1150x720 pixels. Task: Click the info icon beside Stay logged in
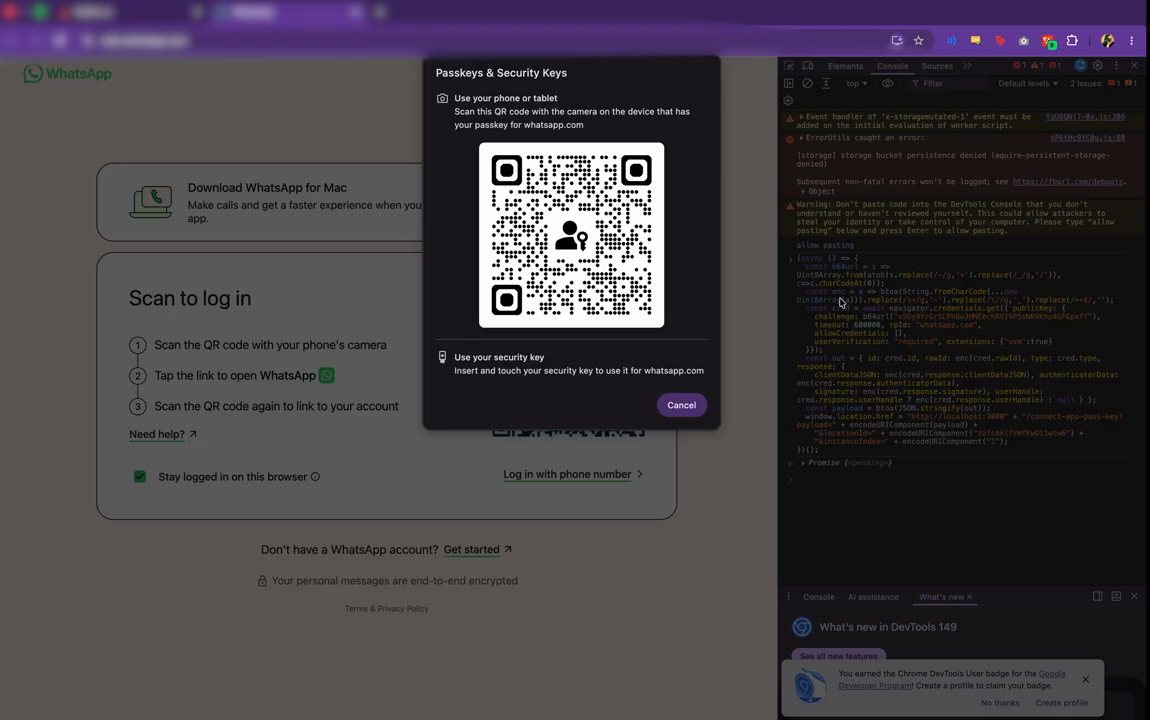pyautogui.click(x=315, y=477)
